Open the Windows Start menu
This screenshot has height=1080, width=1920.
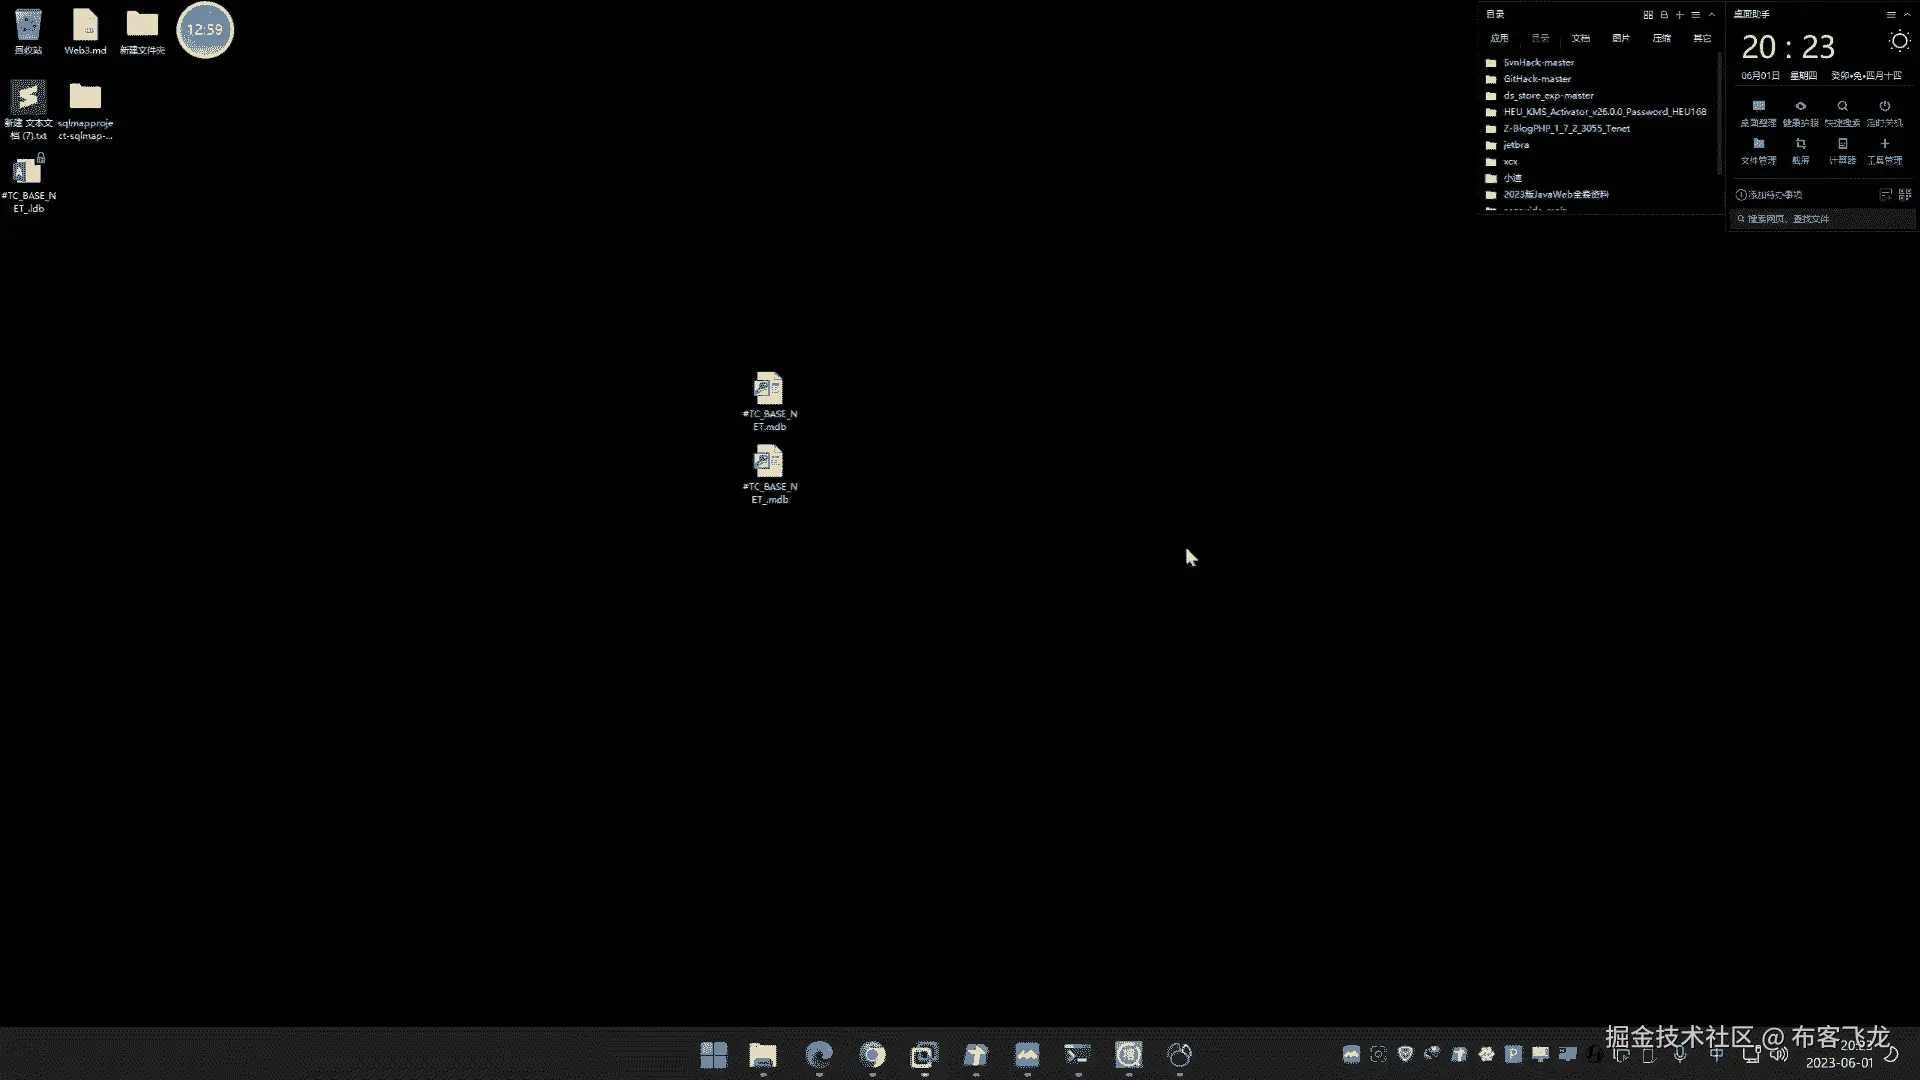coord(713,1055)
